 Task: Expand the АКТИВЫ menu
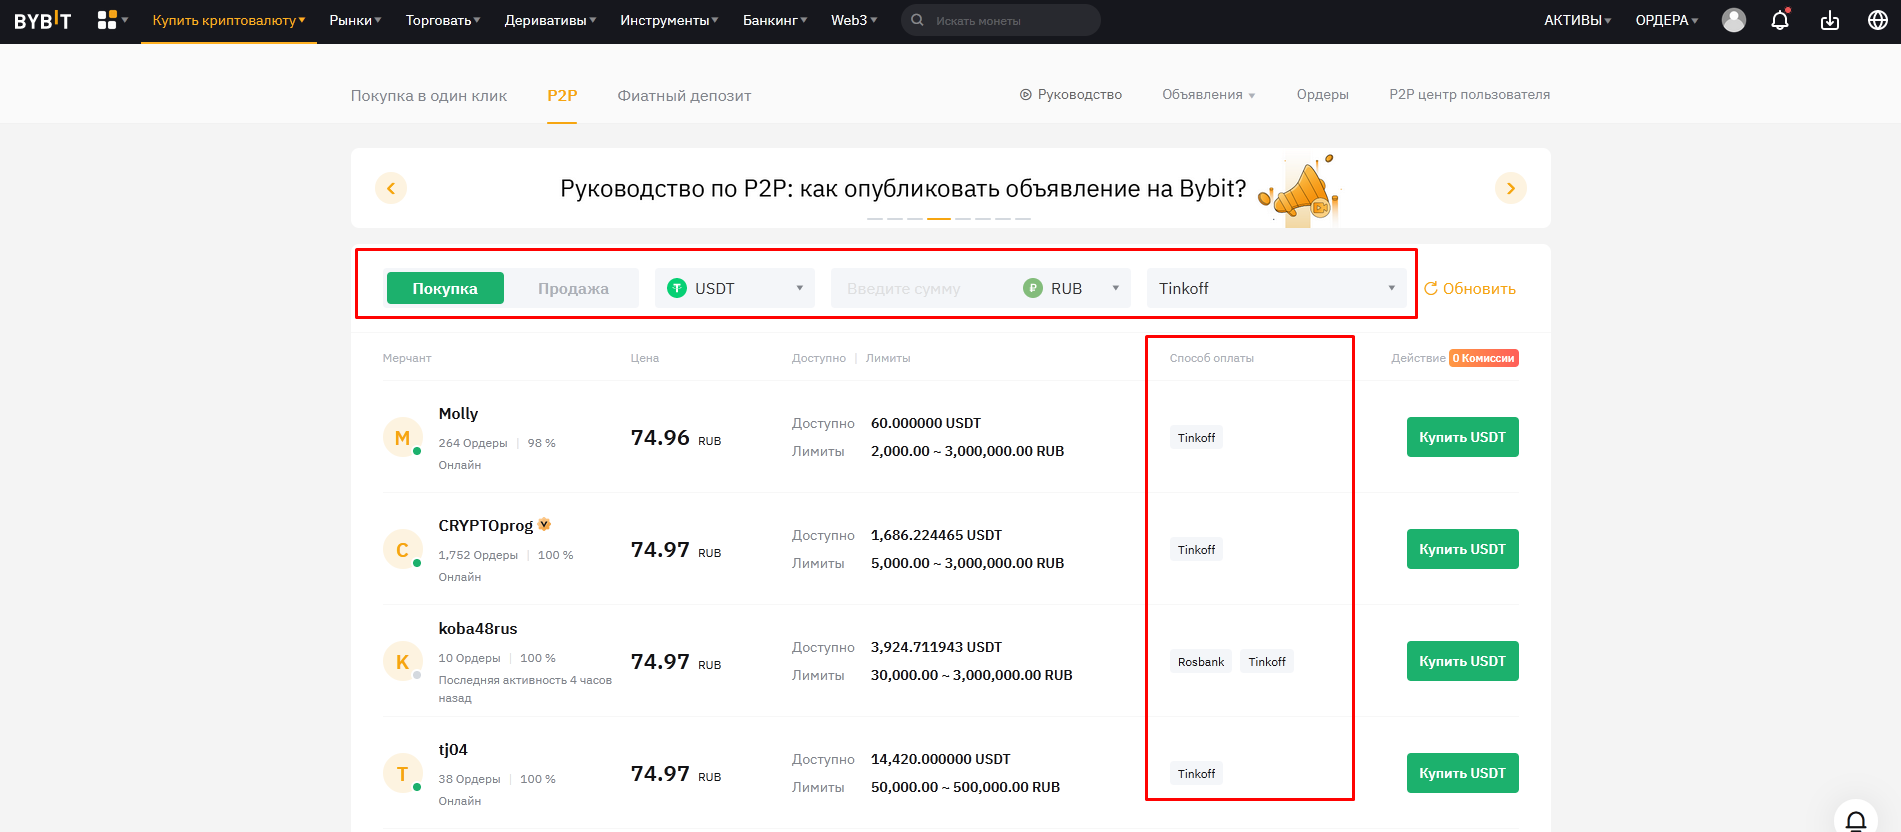(1577, 20)
